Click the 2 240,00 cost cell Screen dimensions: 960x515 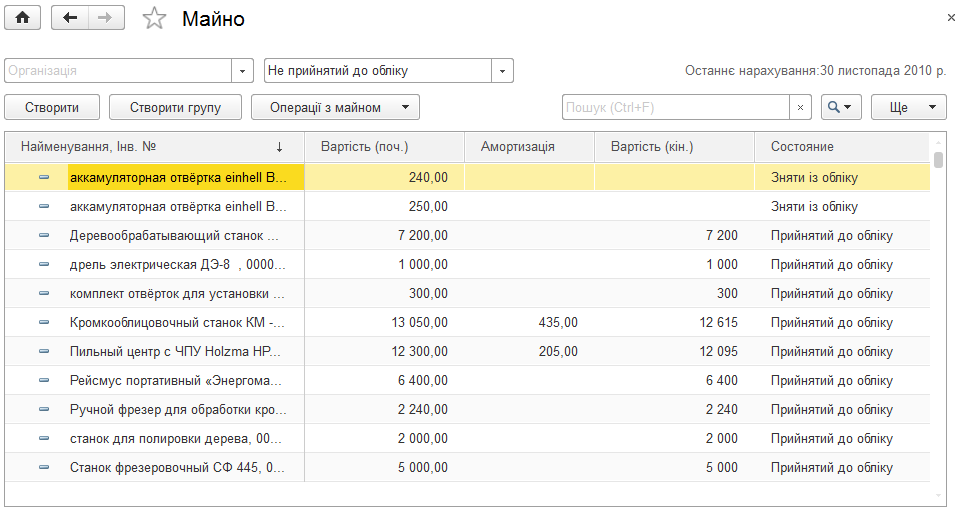tap(384, 410)
